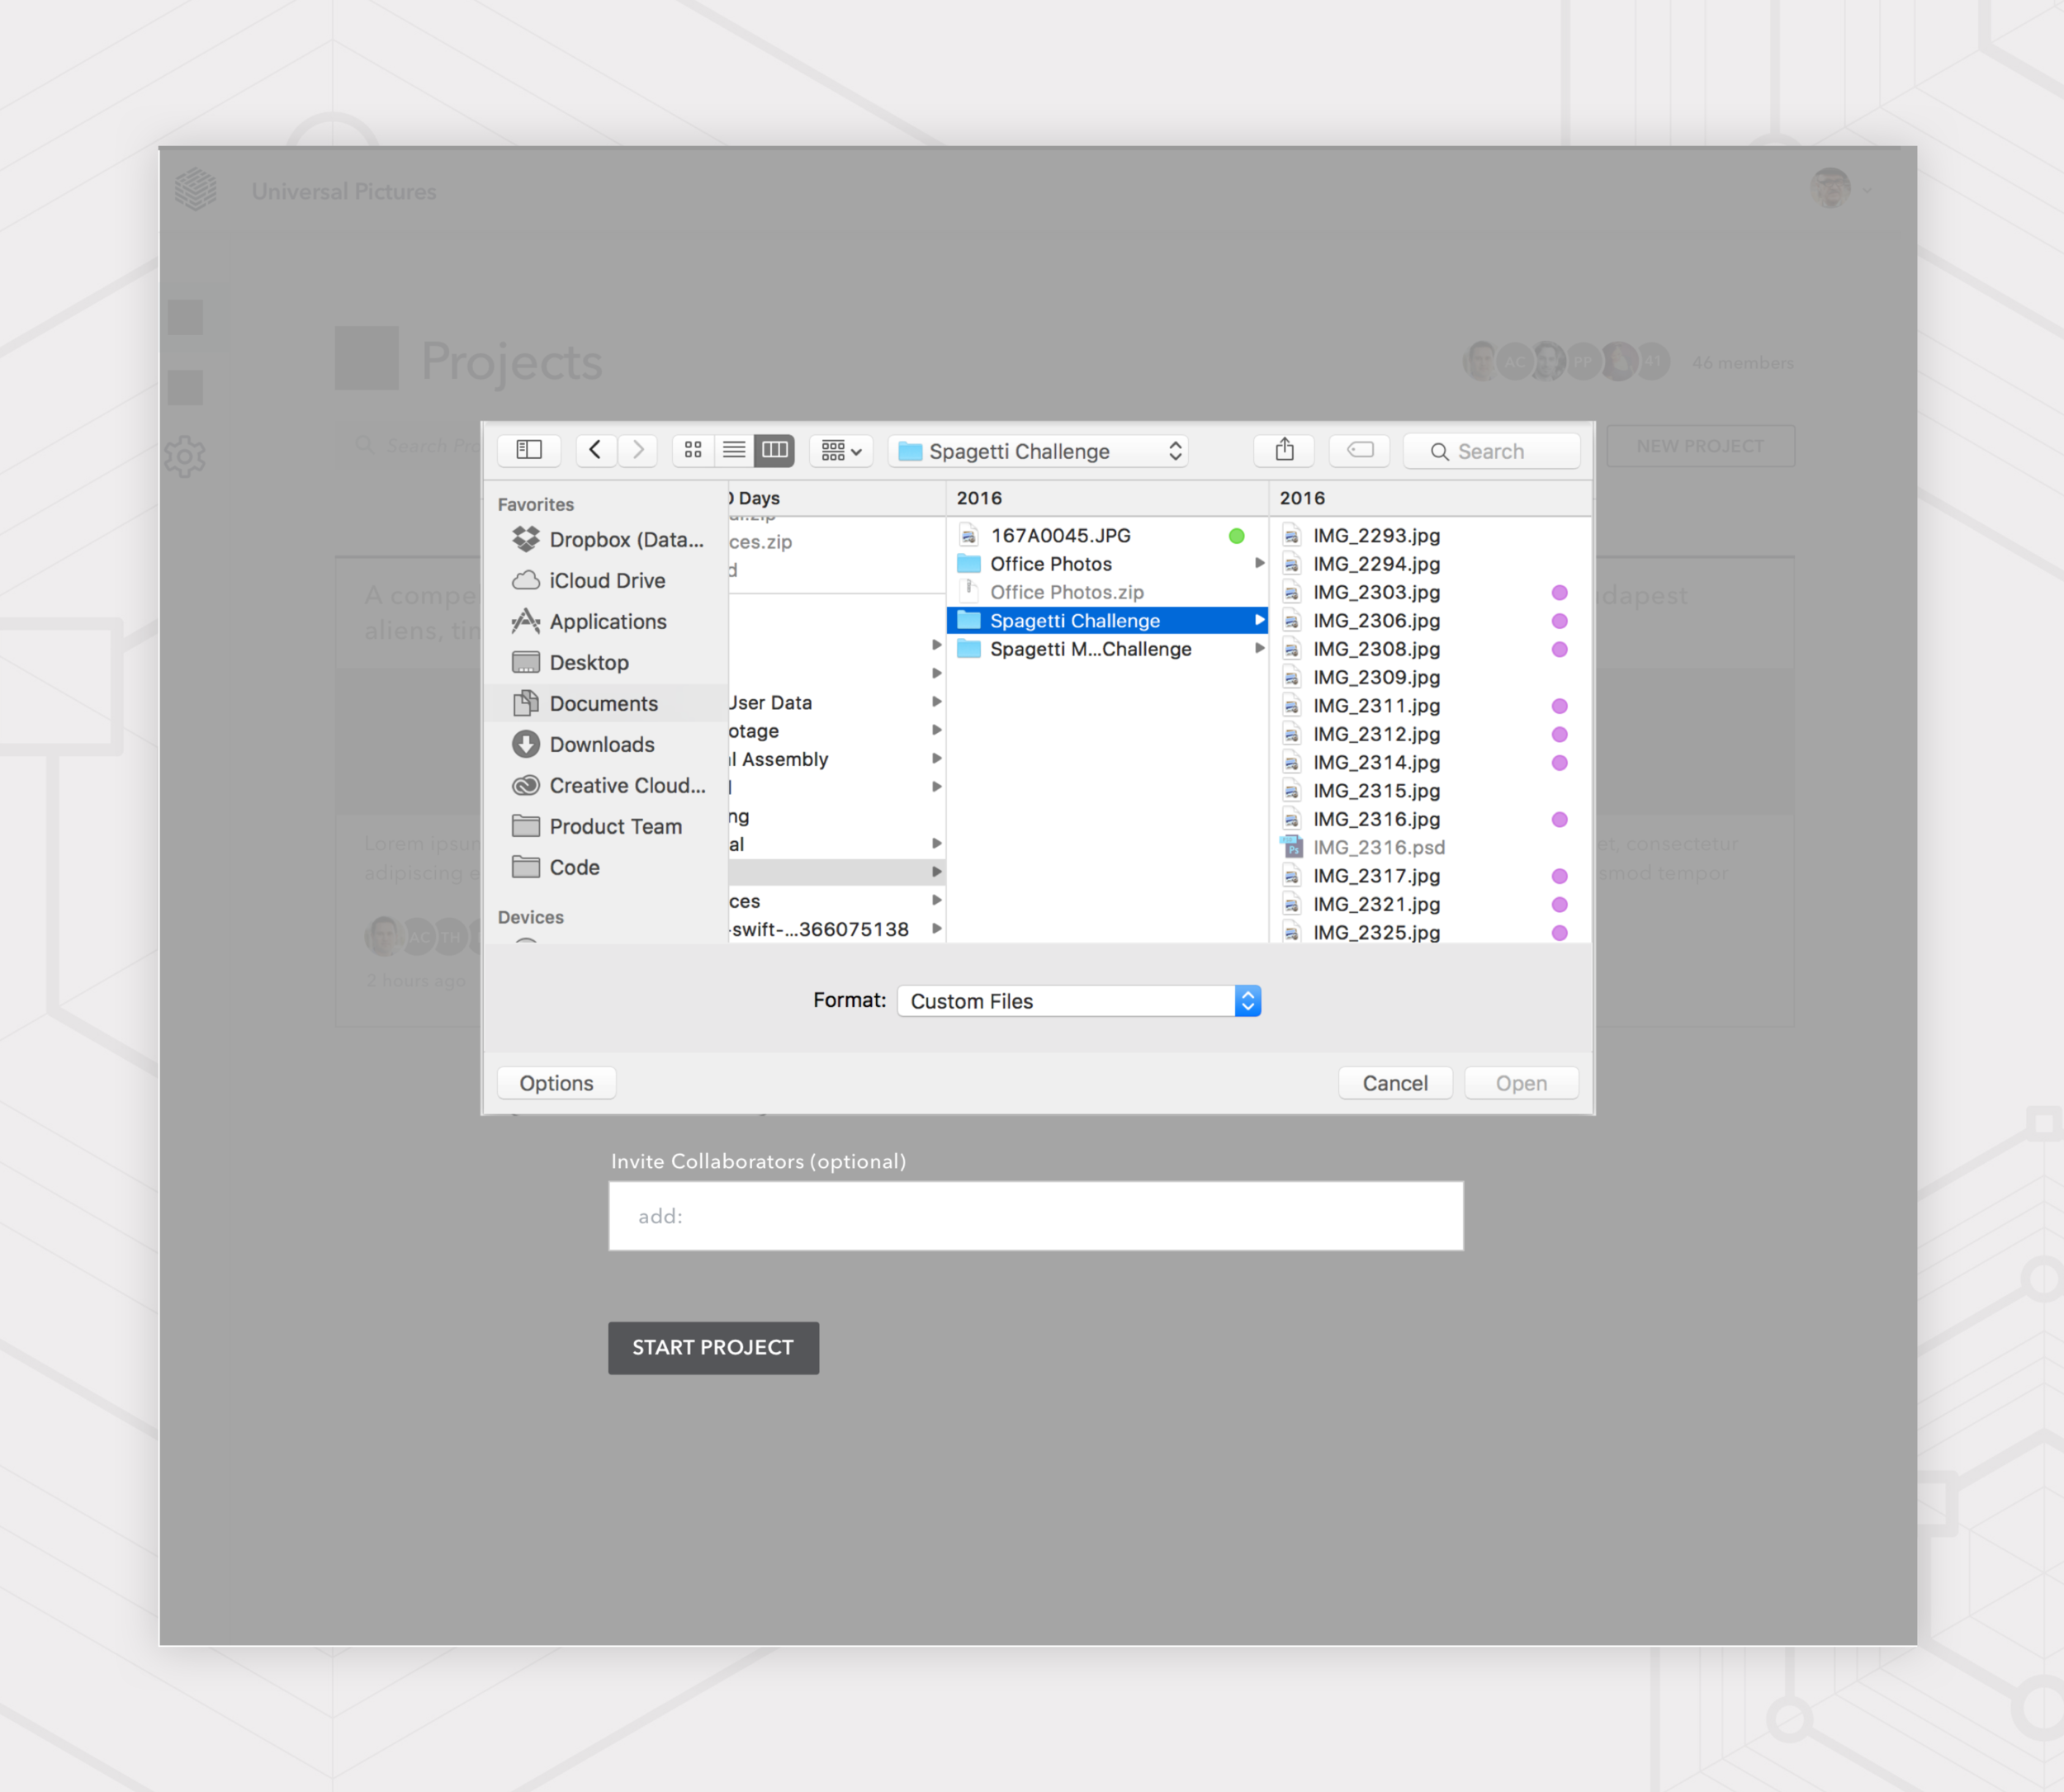Open the settings gear in left rail
Screen dimensions: 2064x1792
point(185,457)
